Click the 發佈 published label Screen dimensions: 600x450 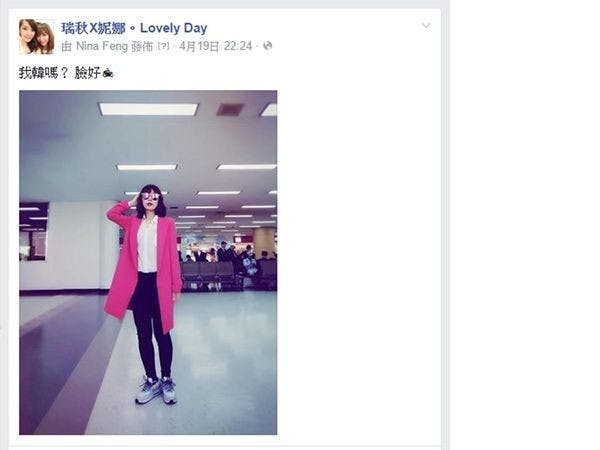point(142,47)
